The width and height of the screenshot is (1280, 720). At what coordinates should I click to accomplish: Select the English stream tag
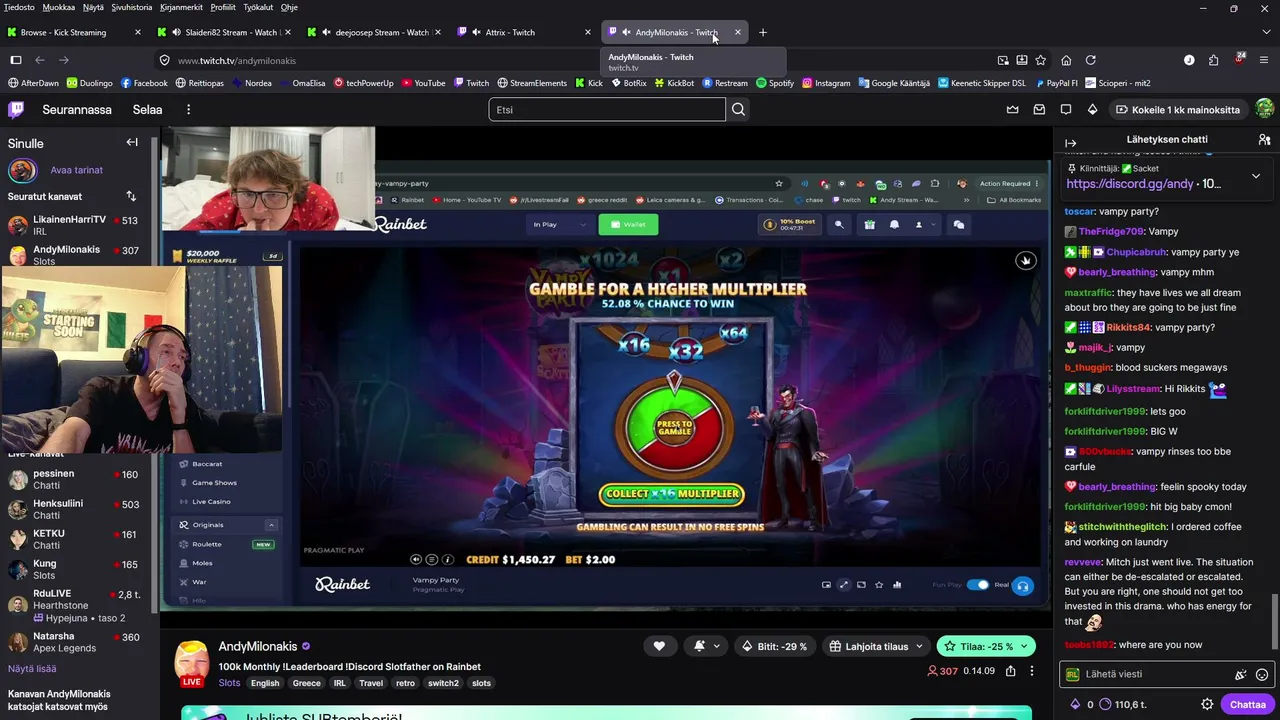(265, 683)
